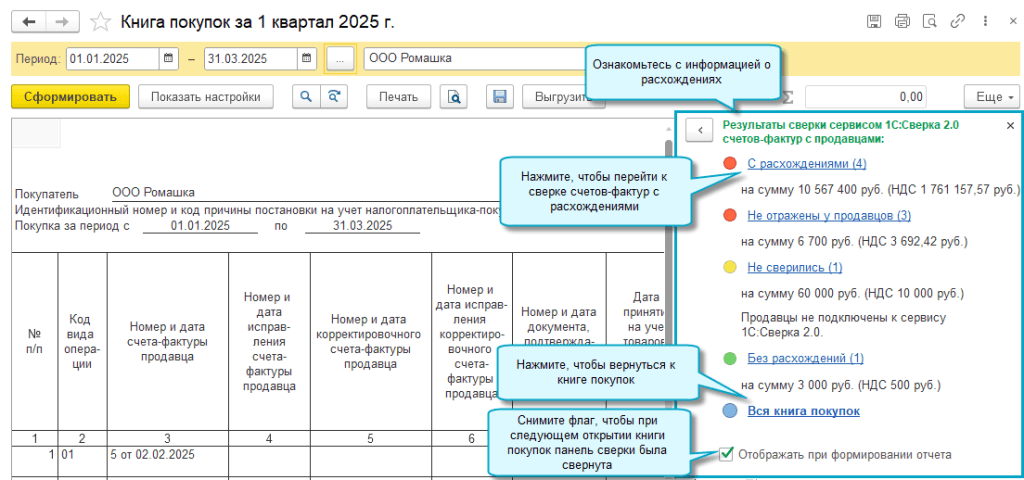Click the back navigation arrow

(28, 21)
